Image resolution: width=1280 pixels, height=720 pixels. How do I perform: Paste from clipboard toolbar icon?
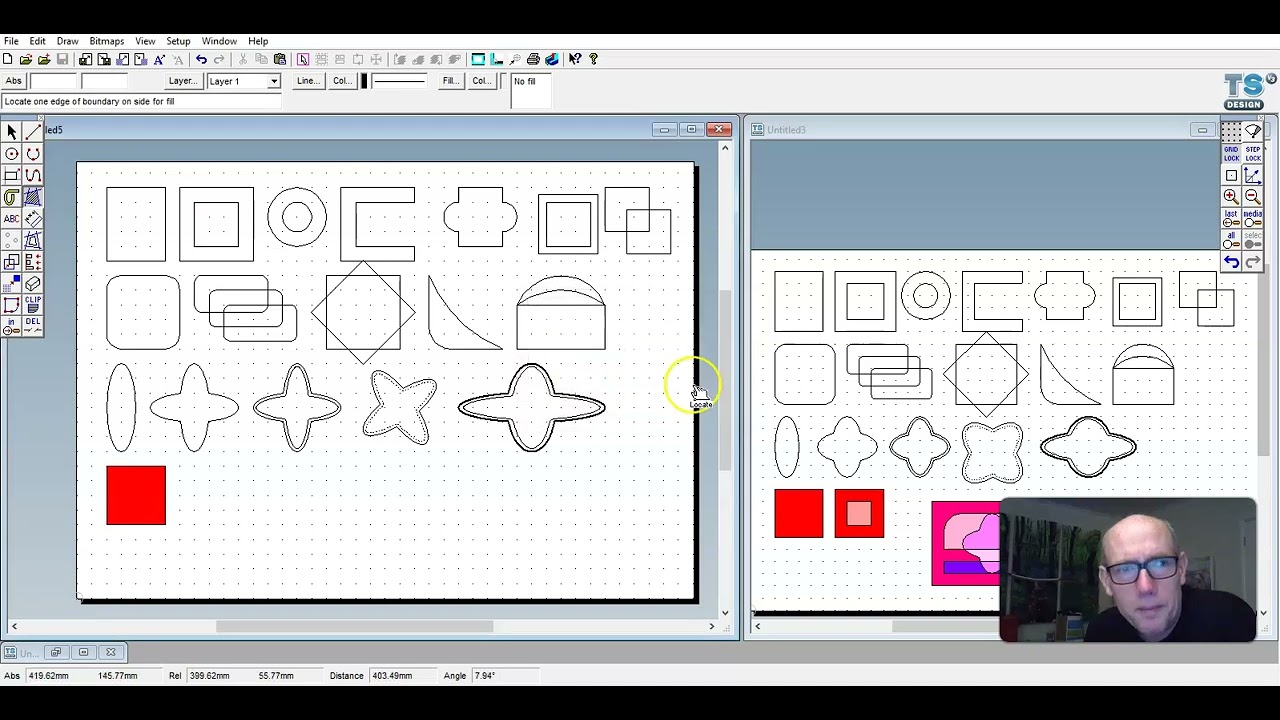tap(280, 60)
